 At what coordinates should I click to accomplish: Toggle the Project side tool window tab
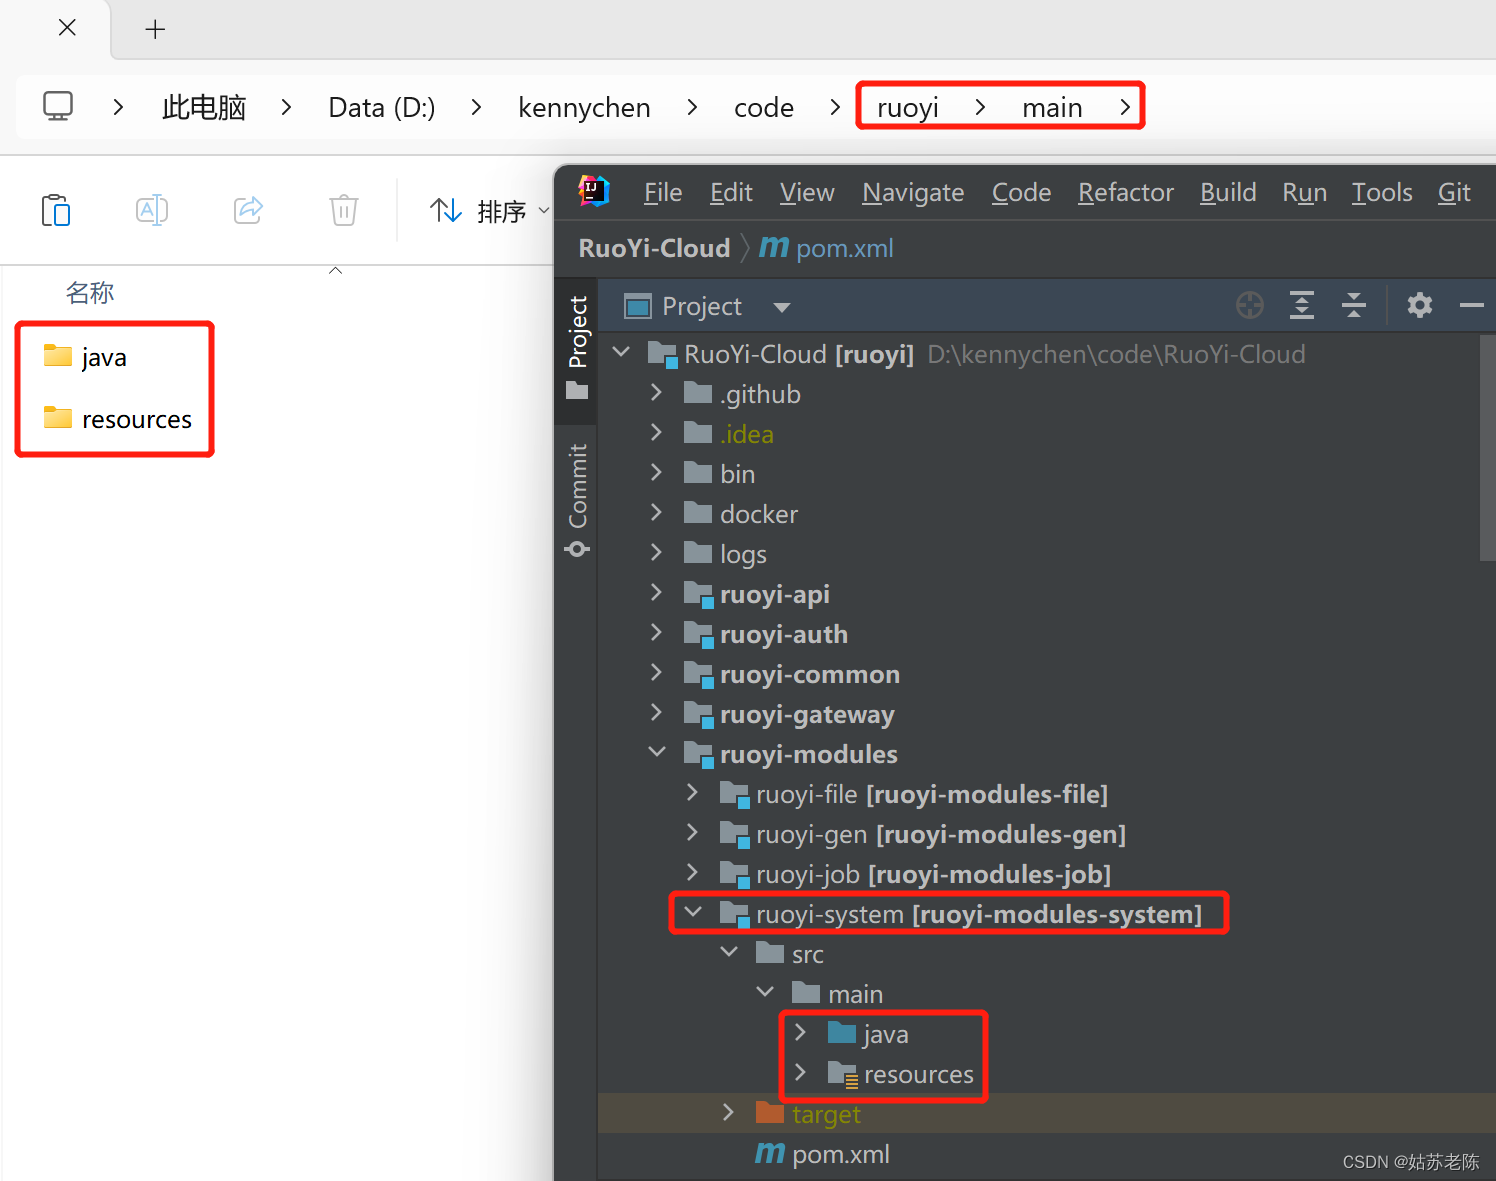[x=578, y=347]
